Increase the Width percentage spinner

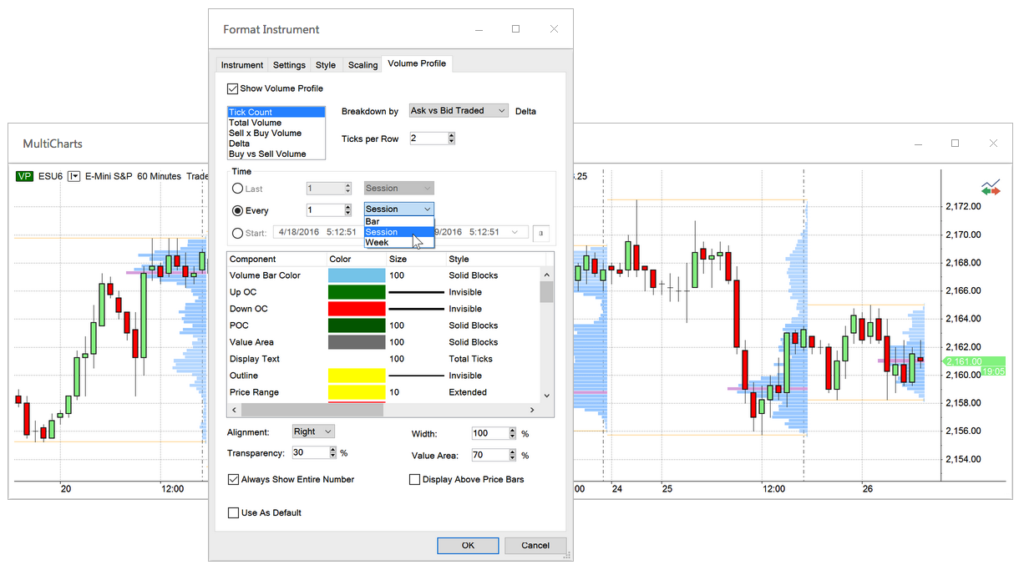tap(513, 430)
